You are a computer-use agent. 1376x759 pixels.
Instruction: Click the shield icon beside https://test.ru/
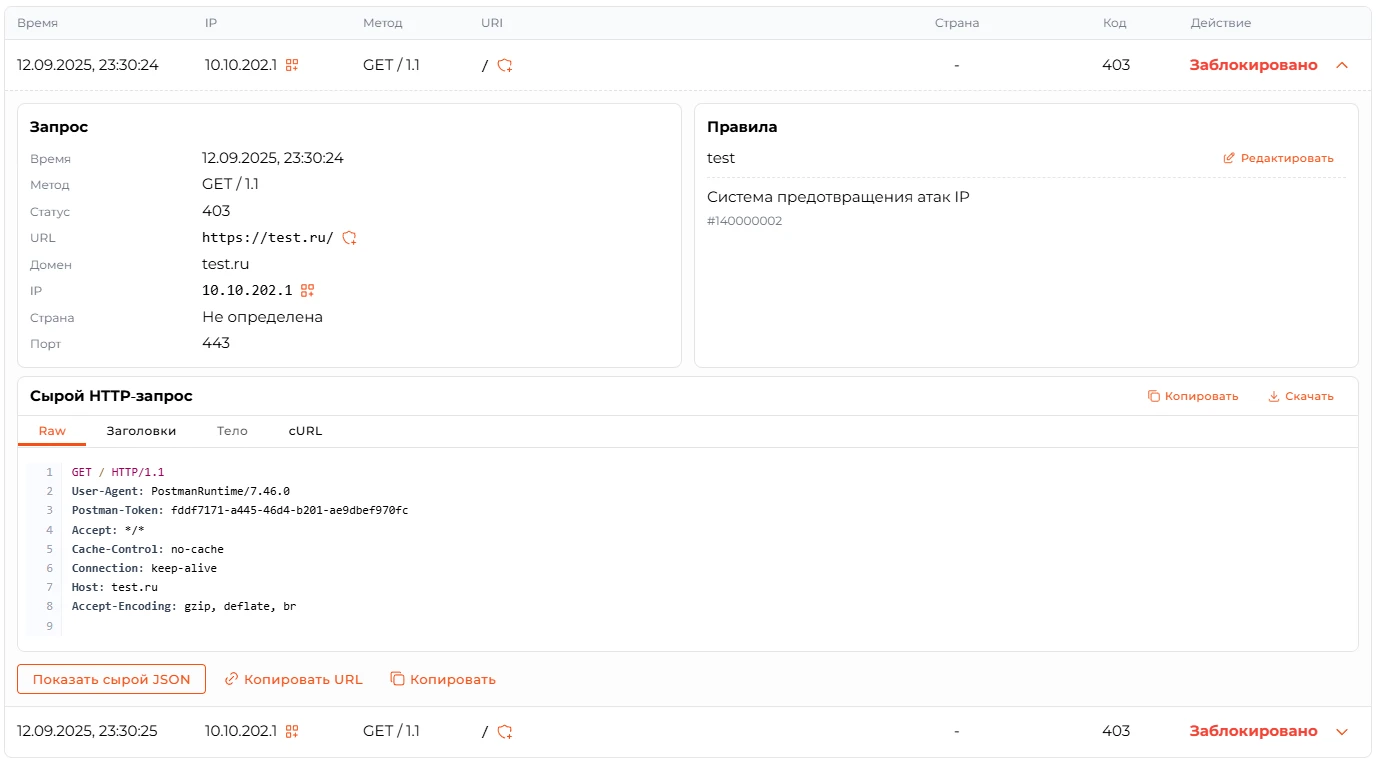350,238
